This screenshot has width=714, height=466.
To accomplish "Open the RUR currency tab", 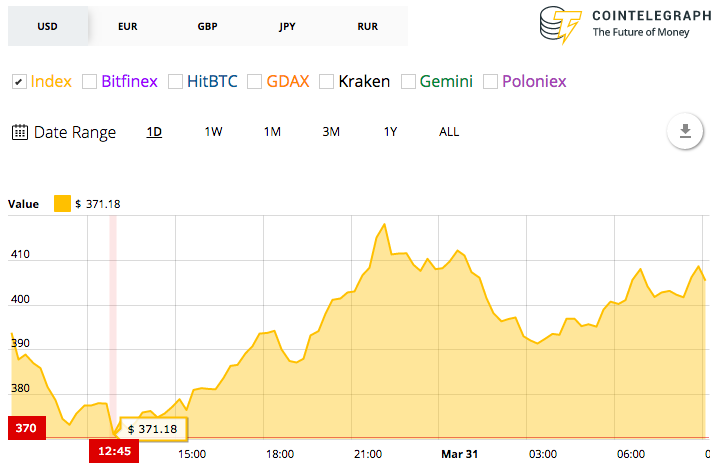I will tap(367, 25).
